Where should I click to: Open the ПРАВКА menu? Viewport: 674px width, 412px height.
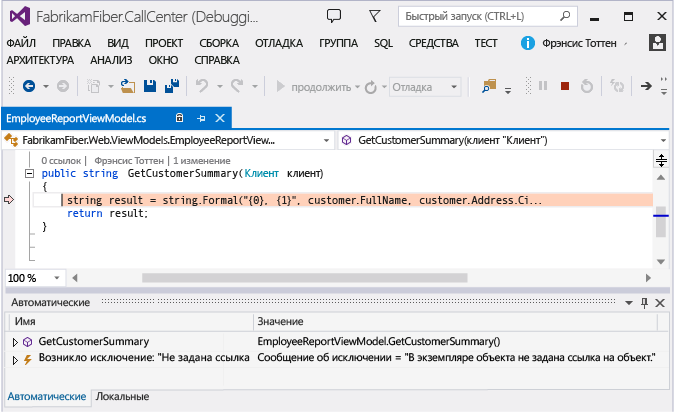tap(71, 43)
